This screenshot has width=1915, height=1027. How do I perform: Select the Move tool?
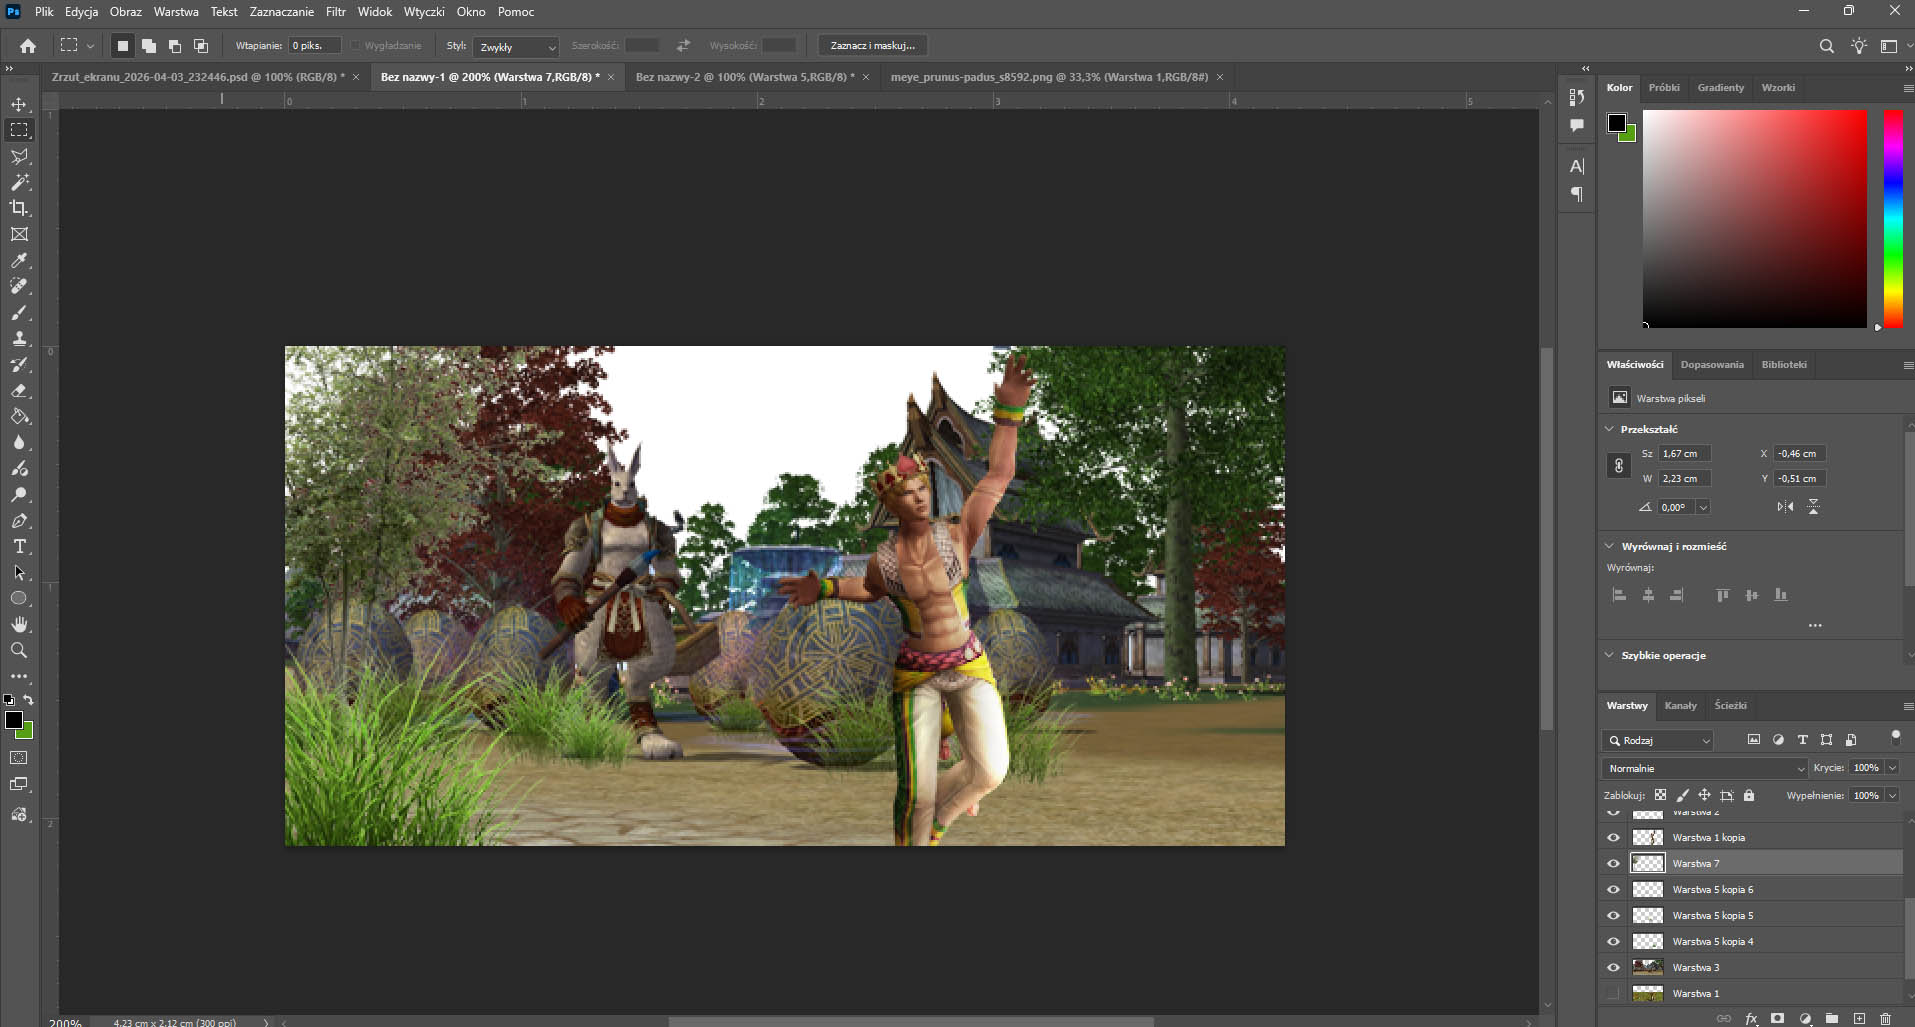[19, 104]
